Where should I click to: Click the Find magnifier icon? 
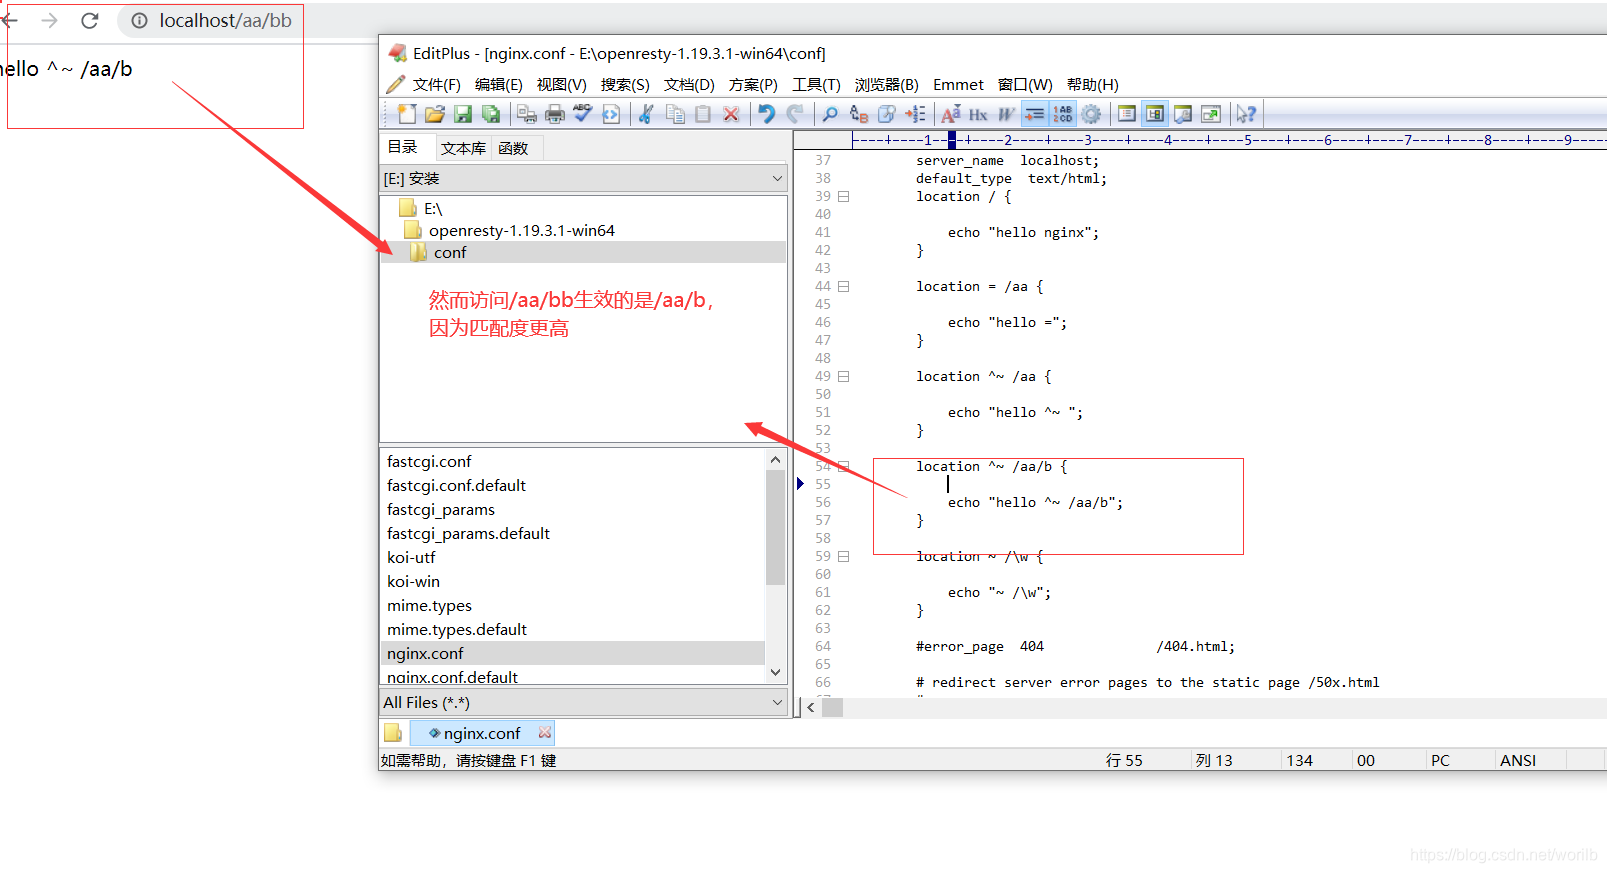pos(830,114)
